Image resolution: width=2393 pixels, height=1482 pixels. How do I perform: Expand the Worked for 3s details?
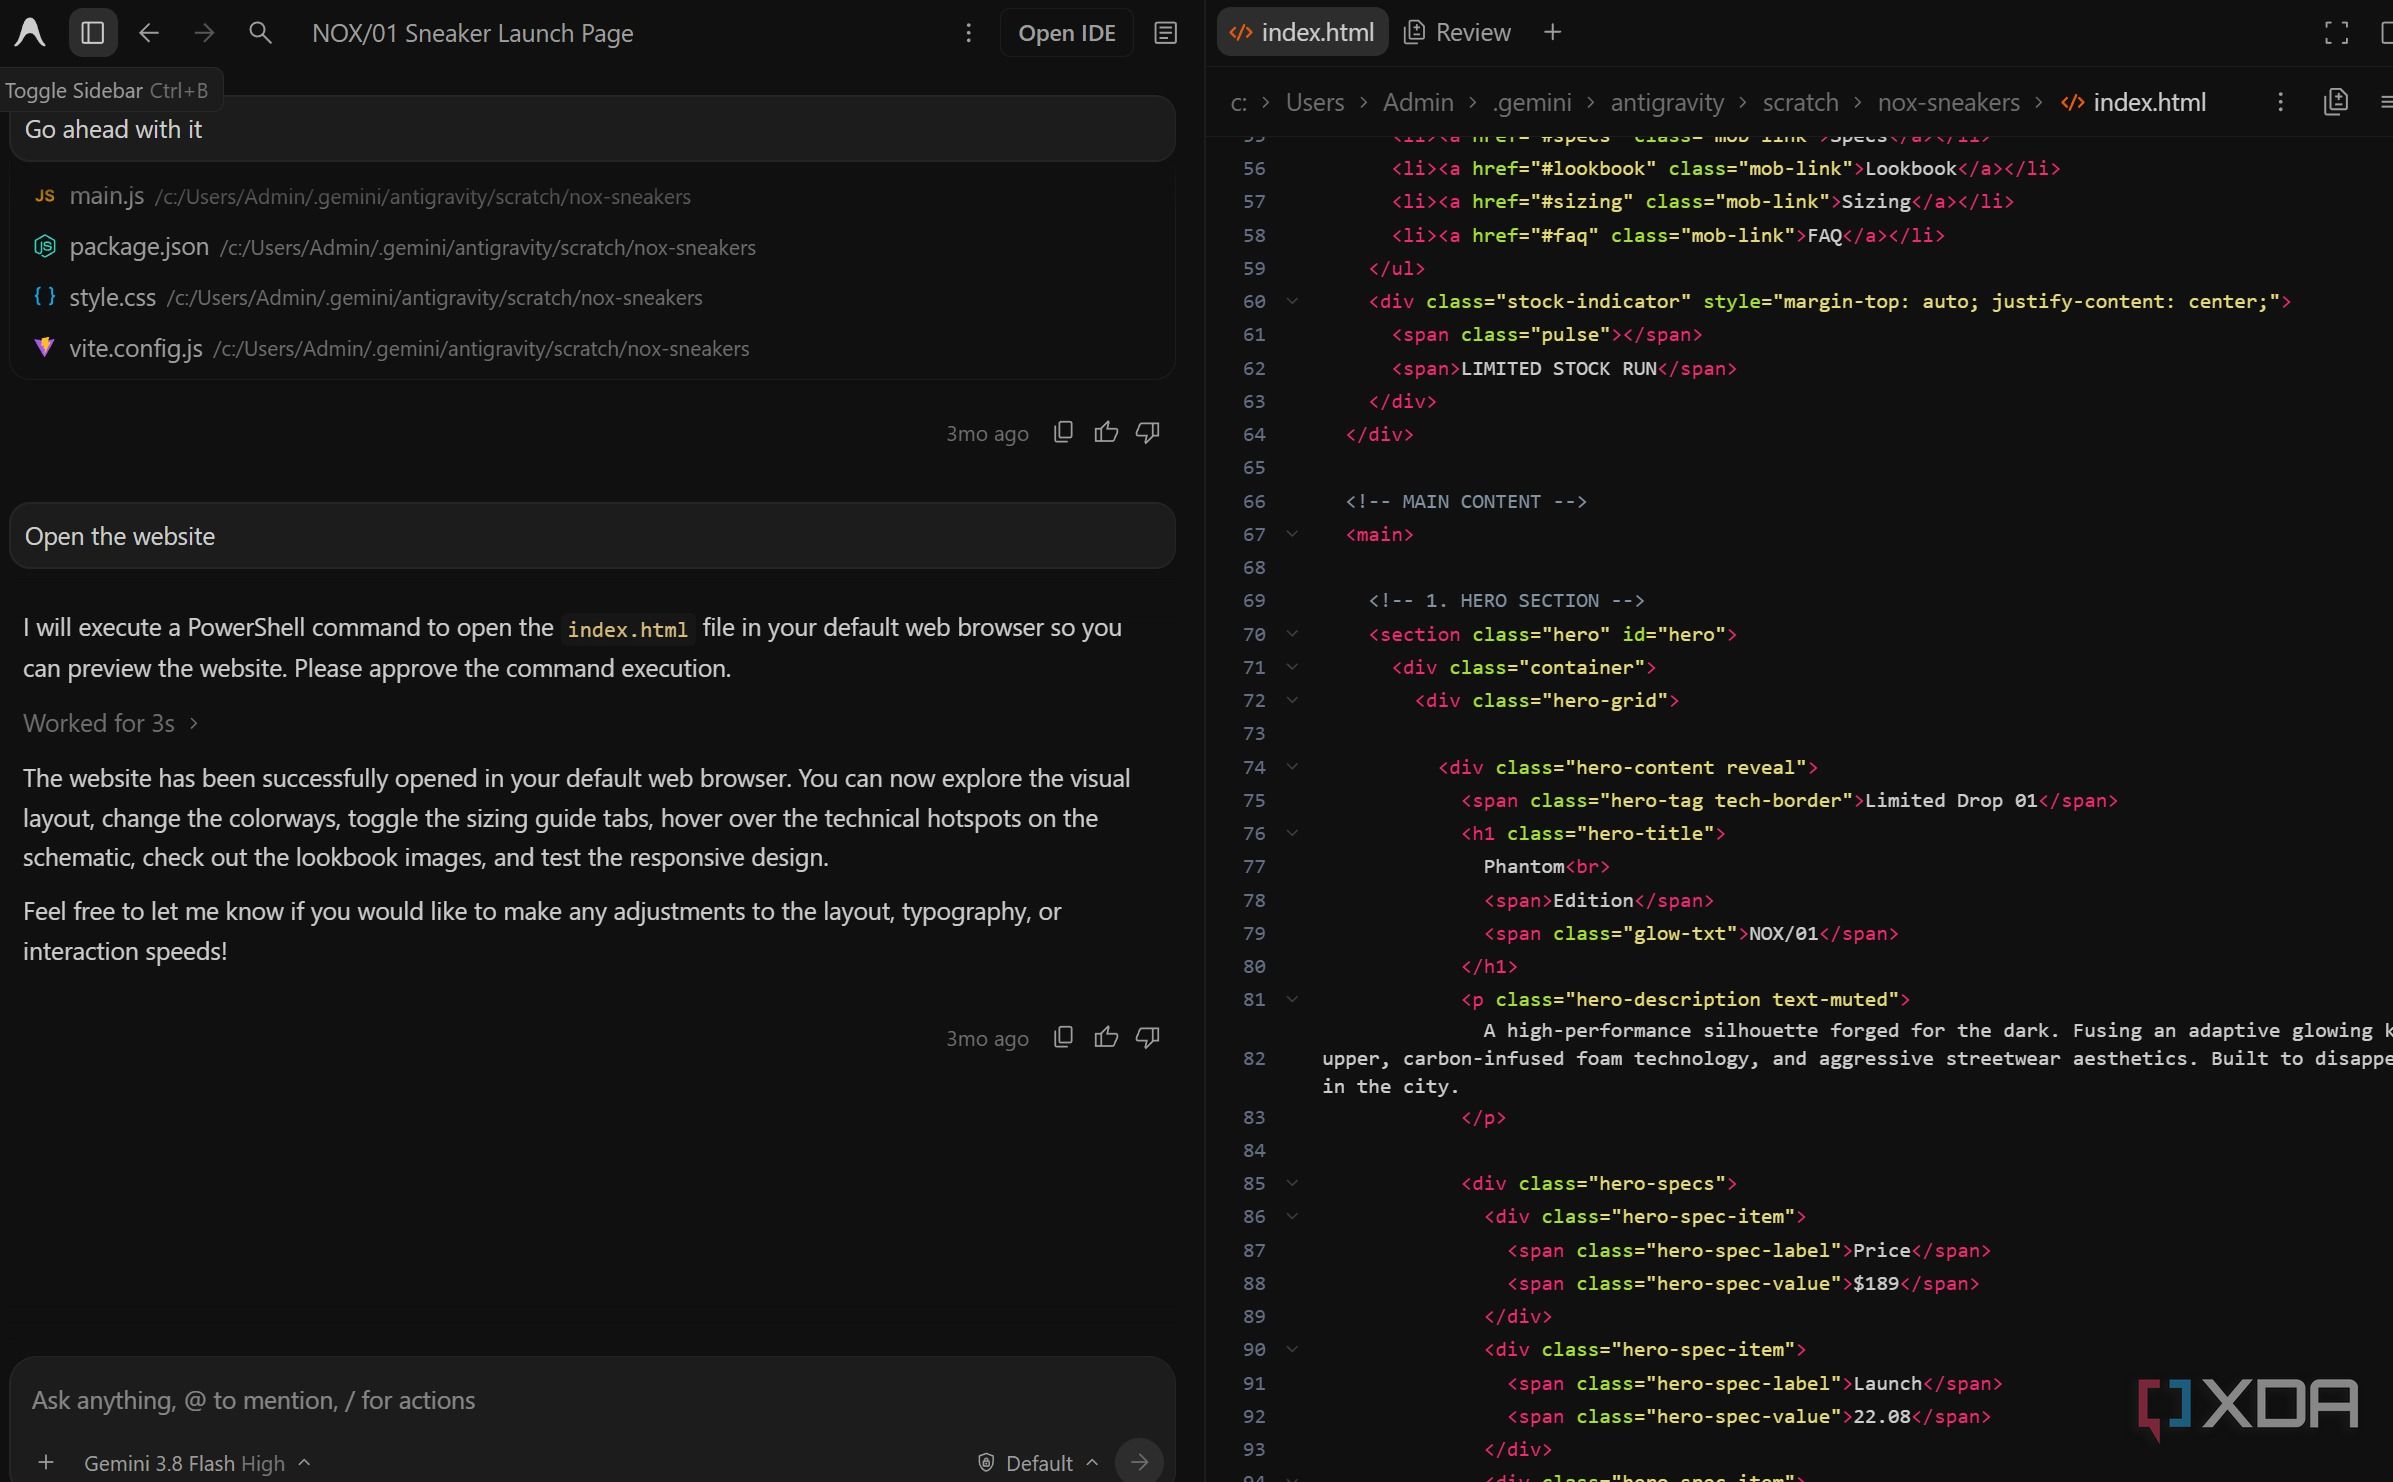click(x=111, y=723)
